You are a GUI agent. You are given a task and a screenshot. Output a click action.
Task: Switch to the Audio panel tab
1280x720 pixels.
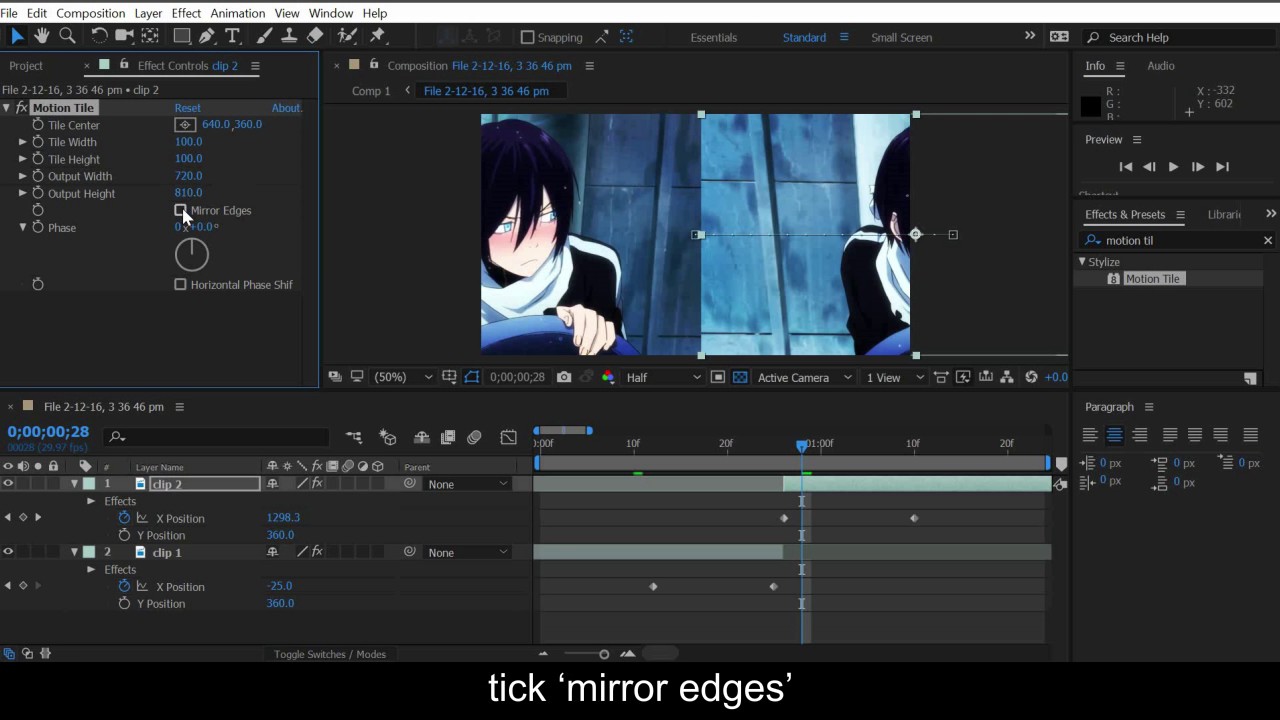coord(1161,66)
